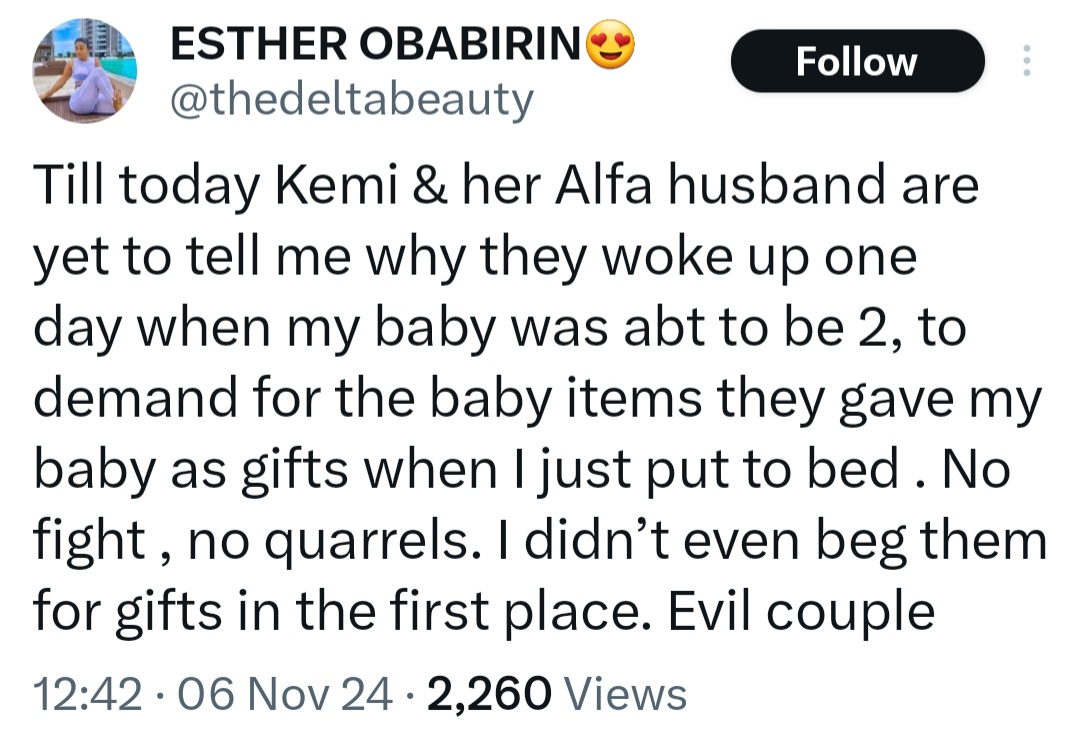This screenshot has width=1080, height=742.
Task: Open the three-dot more options menu
Action: tap(1025, 61)
